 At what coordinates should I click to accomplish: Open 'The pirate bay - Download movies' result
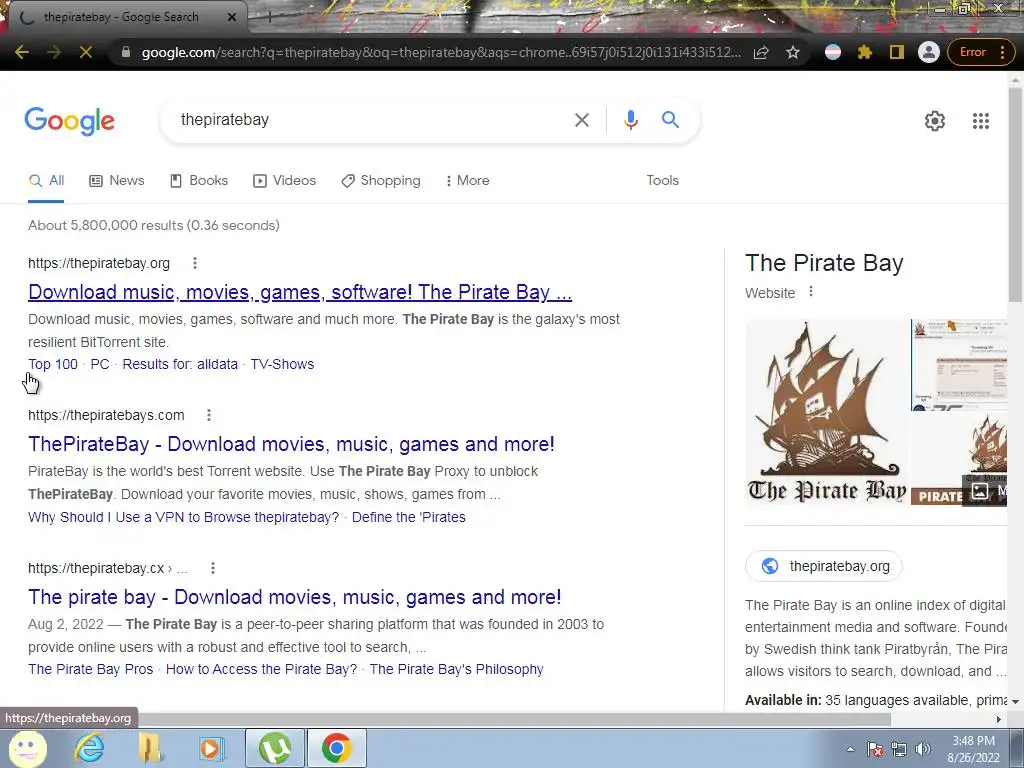pos(295,597)
